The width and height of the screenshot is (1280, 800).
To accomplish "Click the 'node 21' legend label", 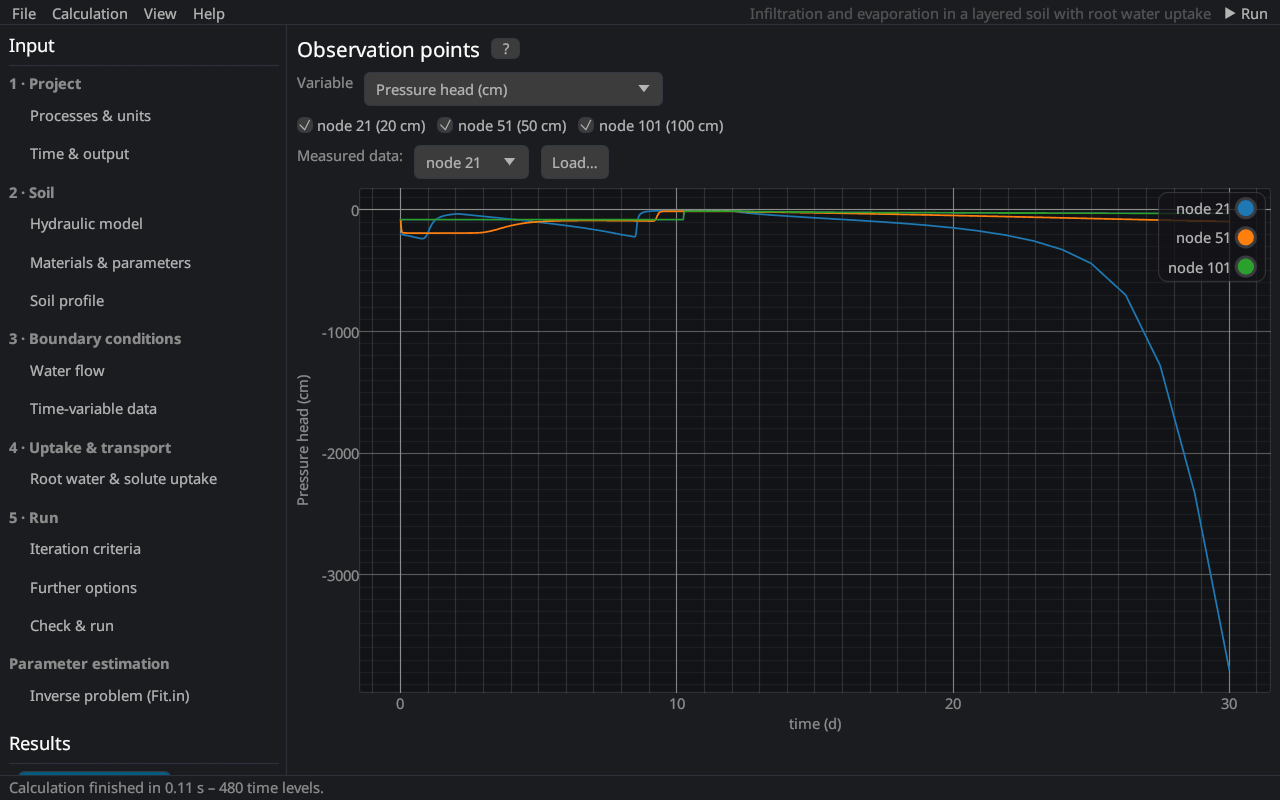I will coord(1203,209).
